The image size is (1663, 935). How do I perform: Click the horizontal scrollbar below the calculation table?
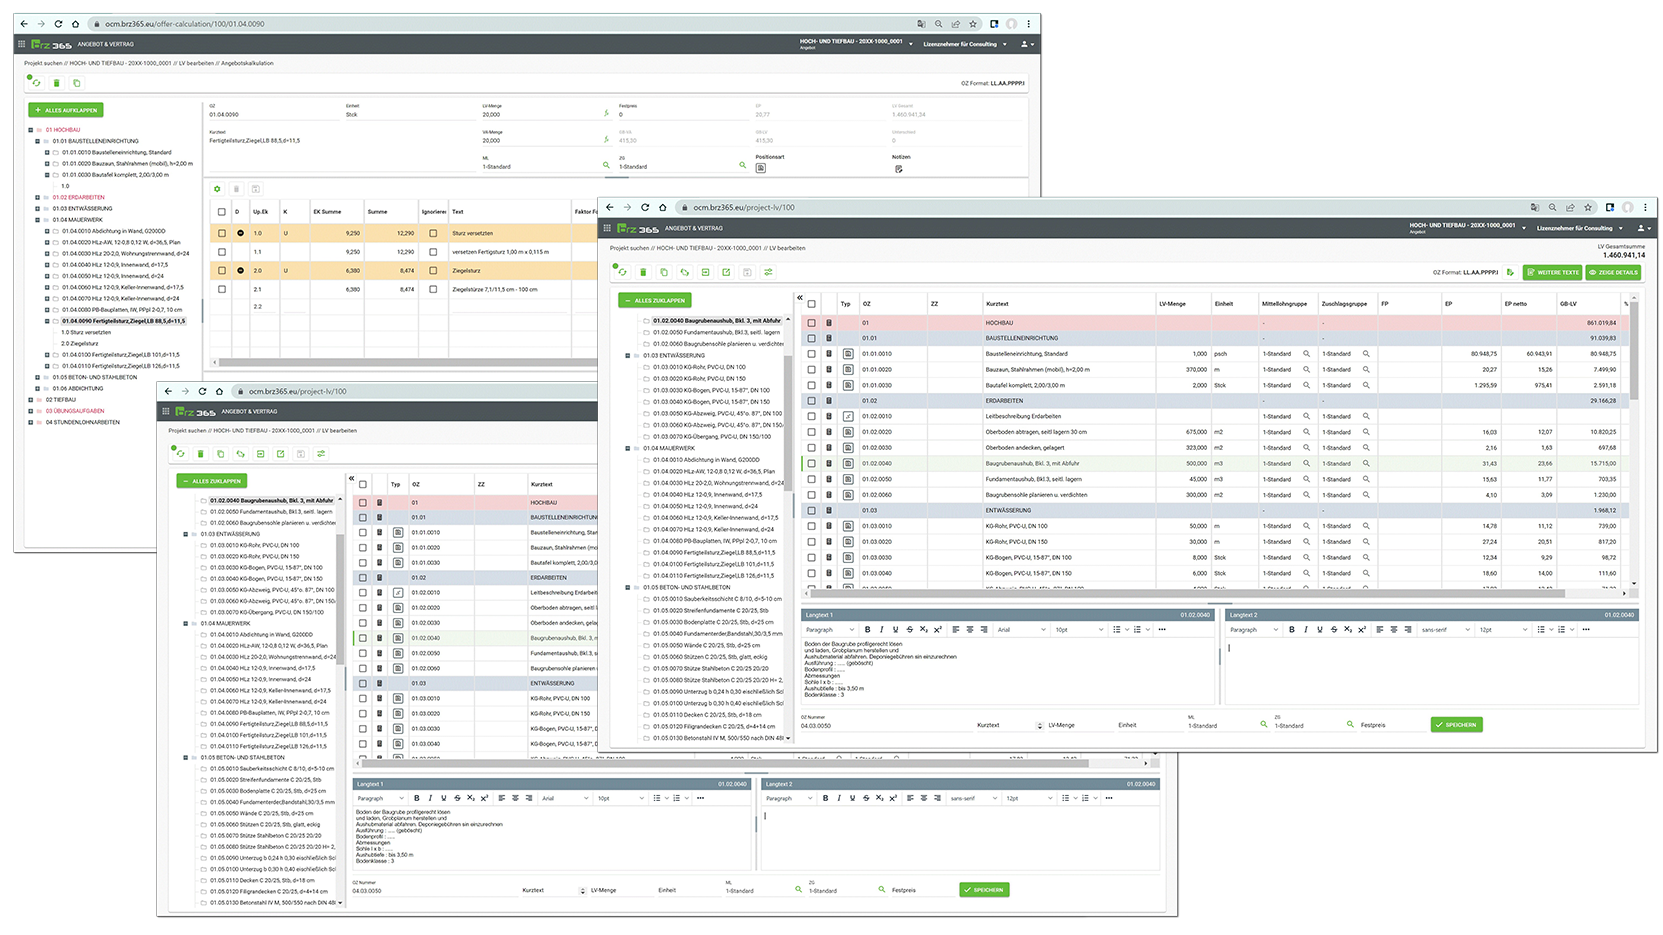point(410,362)
